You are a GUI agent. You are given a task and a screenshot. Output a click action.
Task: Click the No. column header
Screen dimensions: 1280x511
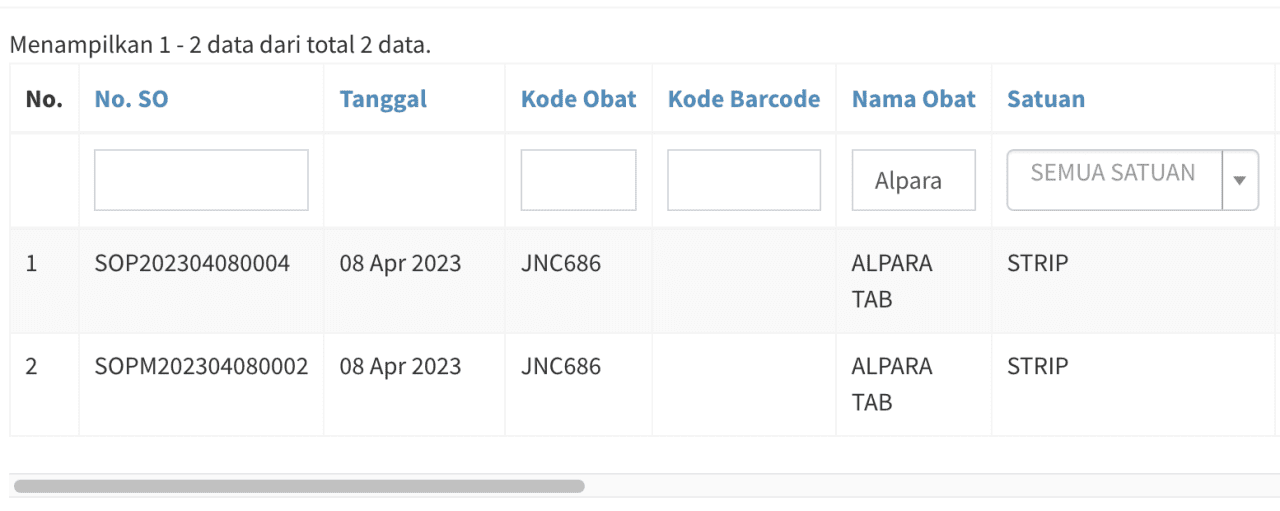point(44,99)
